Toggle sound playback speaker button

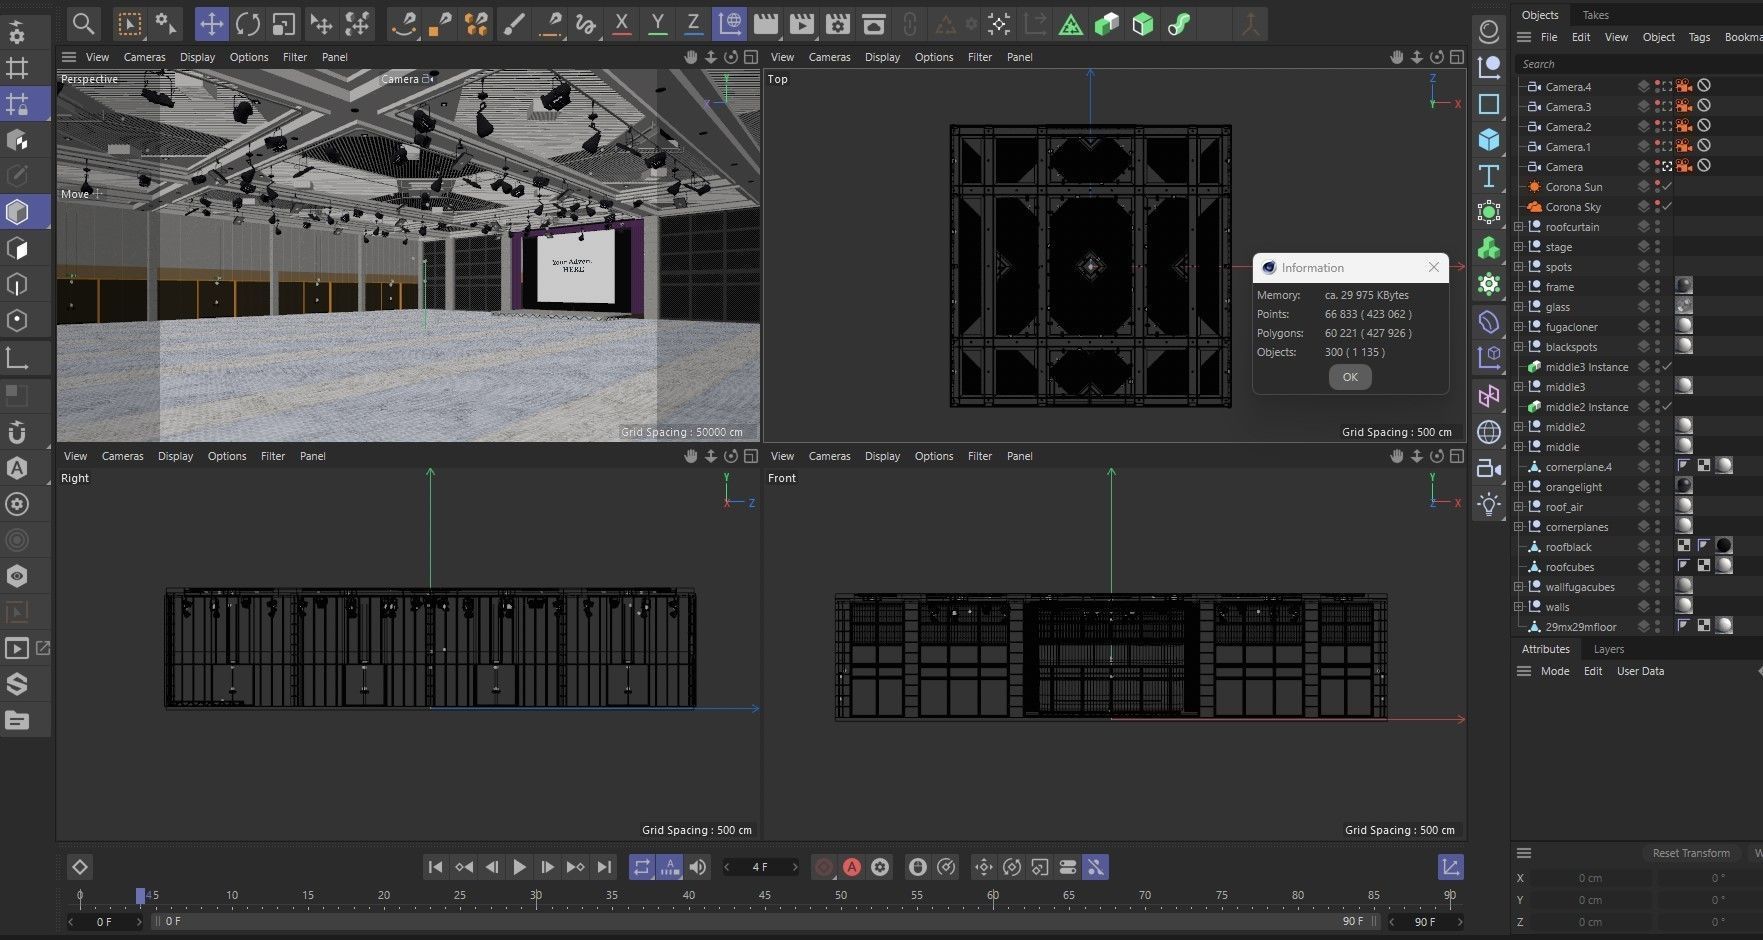click(698, 867)
